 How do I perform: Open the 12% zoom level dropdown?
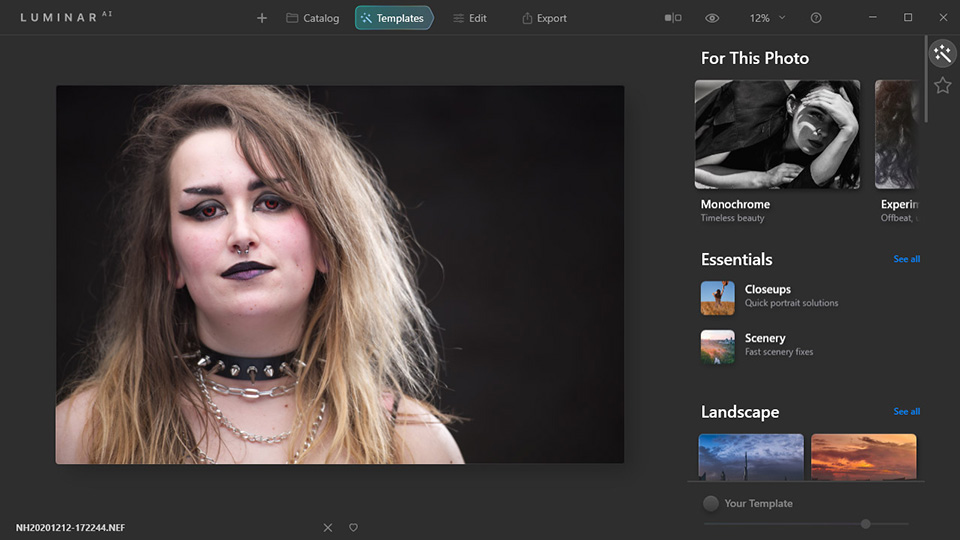tap(767, 18)
